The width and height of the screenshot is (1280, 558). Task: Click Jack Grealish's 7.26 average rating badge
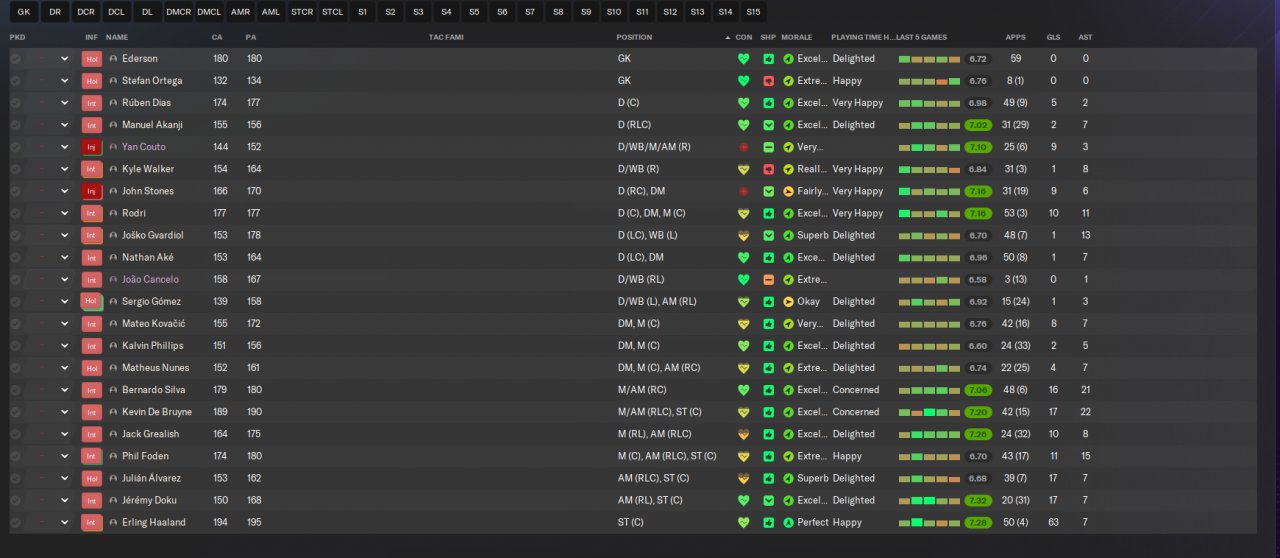tap(978, 434)
